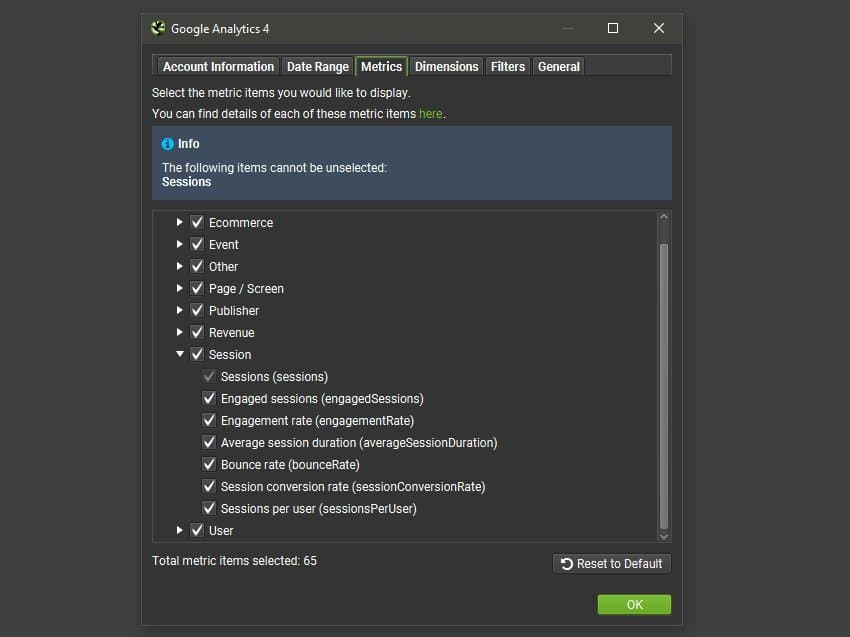Open the Date Range tab
Screen dimensions: 850x637
pyautogui.click(x=318, y=67)
